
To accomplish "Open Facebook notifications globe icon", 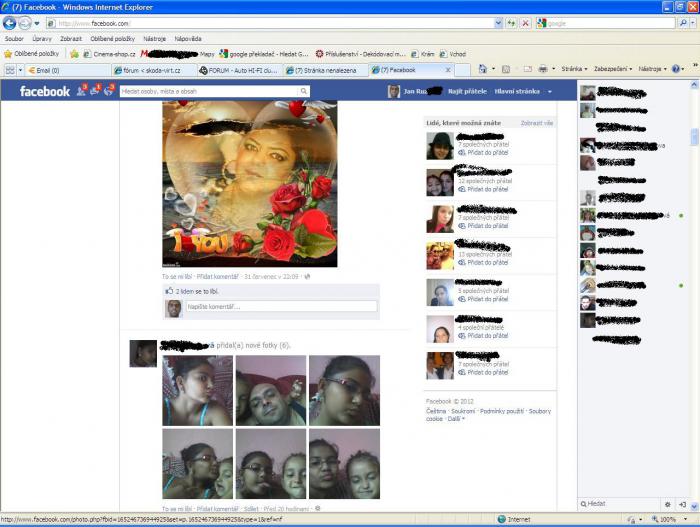I will pyautogui.click(x=107, y=91).
